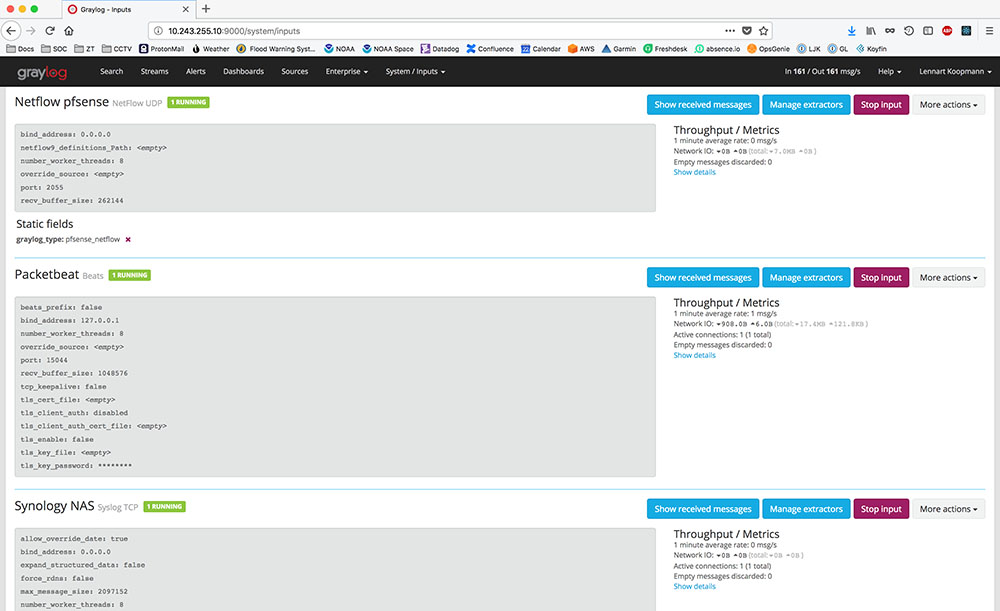
Task: Open More actions for Synology NAS
Action: click(x=948, y=509)
